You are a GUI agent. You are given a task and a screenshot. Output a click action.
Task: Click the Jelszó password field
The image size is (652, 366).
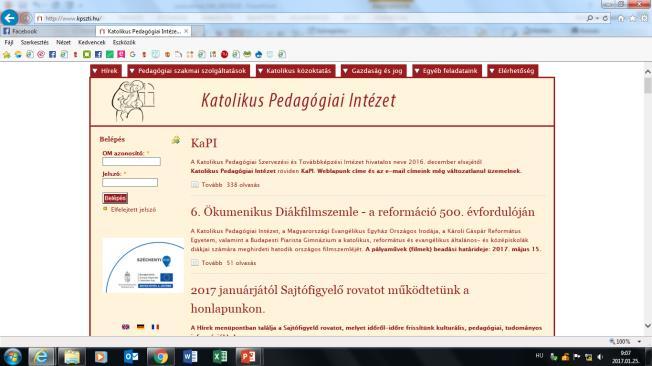pyautogui.click(x=130, y=182)
